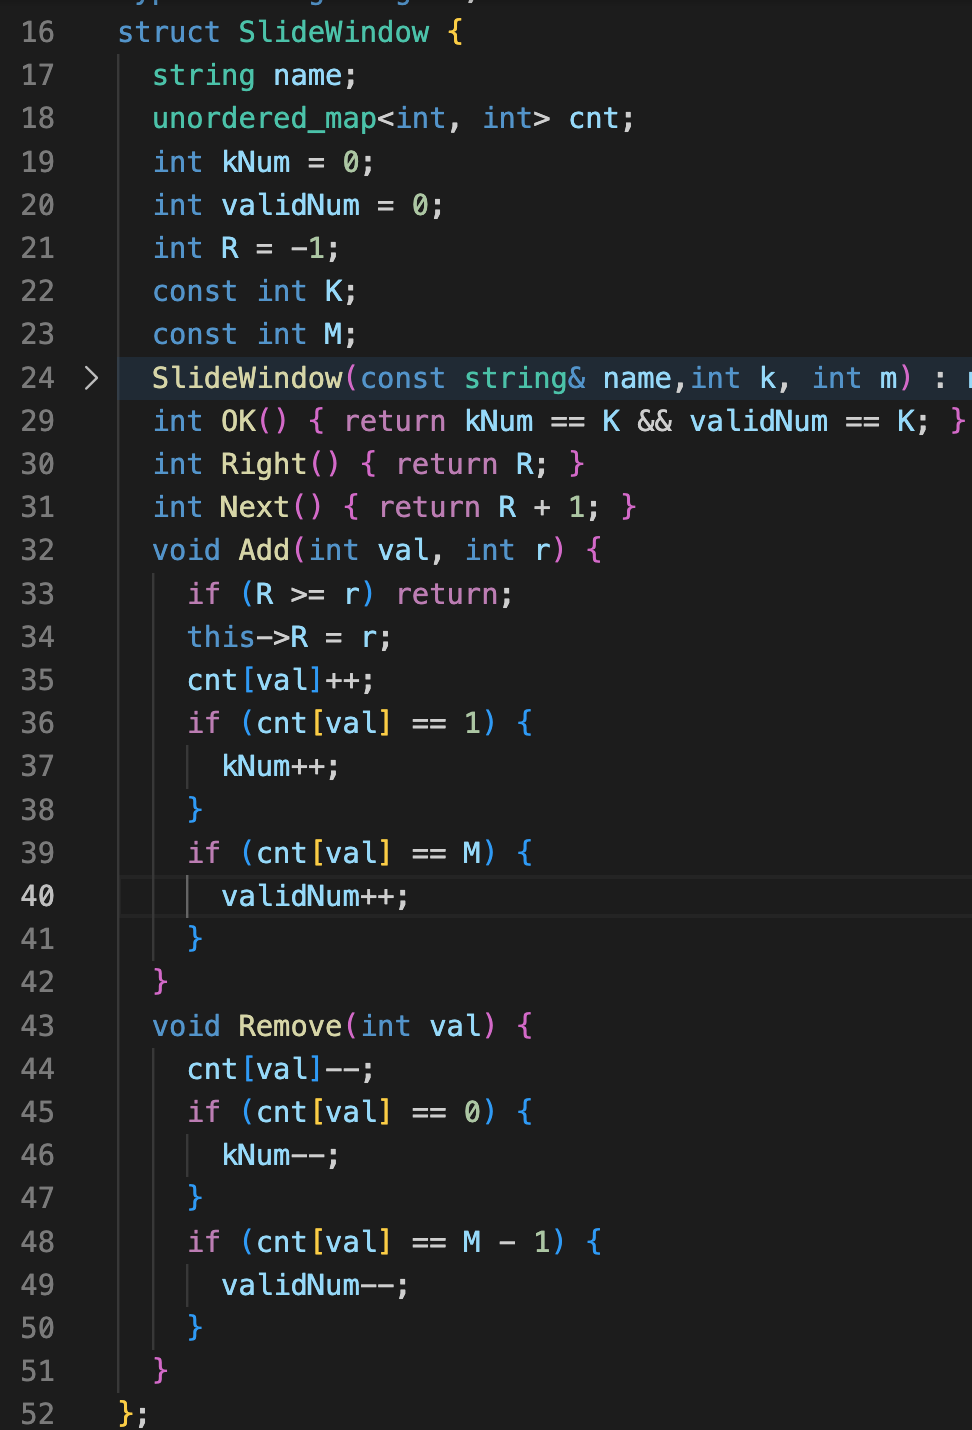Expand the folded constructor on line 24
Image resolution: width=972 pixels, height=1430 pixels.
point(91,378)
